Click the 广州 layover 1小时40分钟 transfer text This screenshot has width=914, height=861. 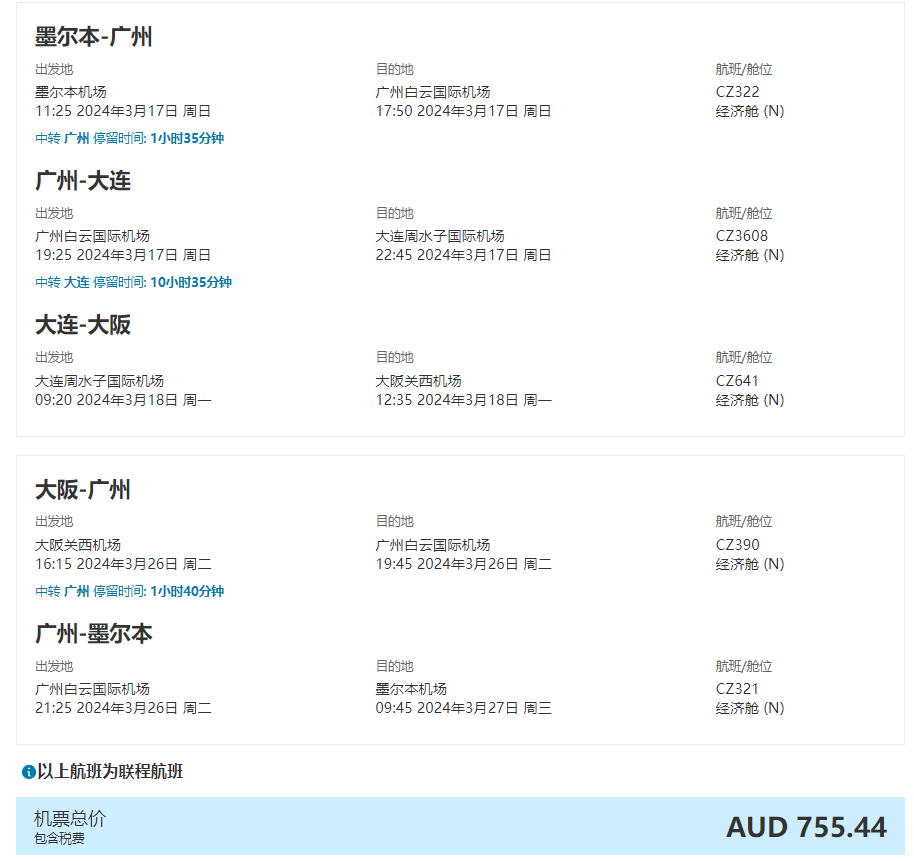pyautogui.click(x=129, y=591)
